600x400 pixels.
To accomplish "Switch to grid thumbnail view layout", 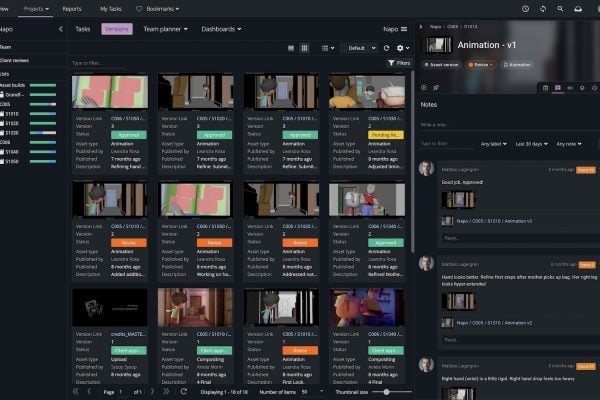I will 304,47.
